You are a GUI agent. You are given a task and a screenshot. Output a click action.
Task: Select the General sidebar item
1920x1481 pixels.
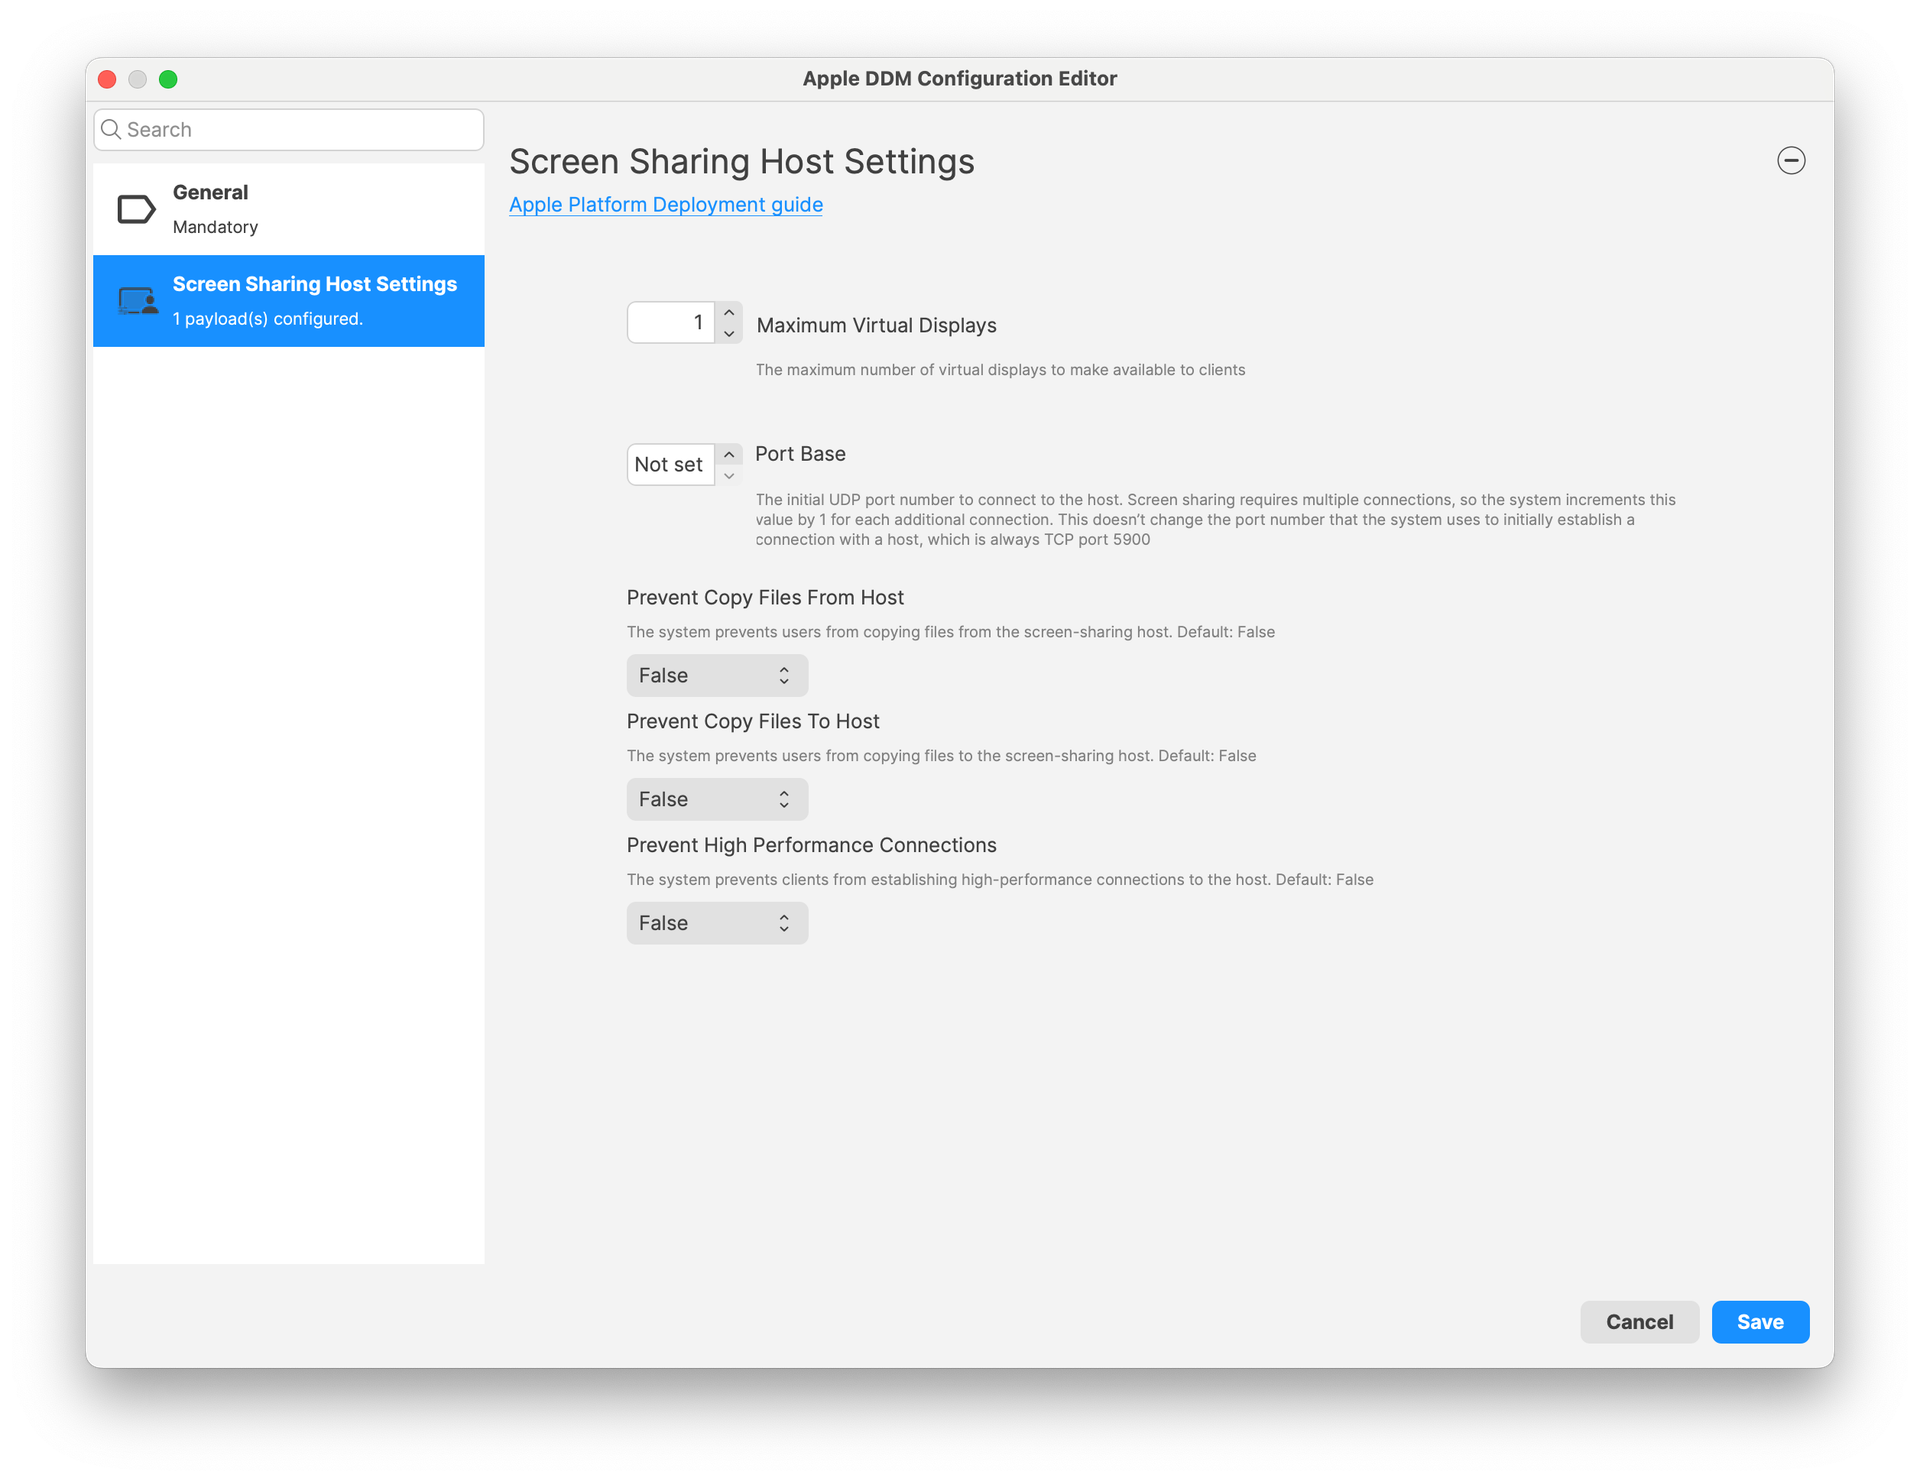[x=289, y=209]
